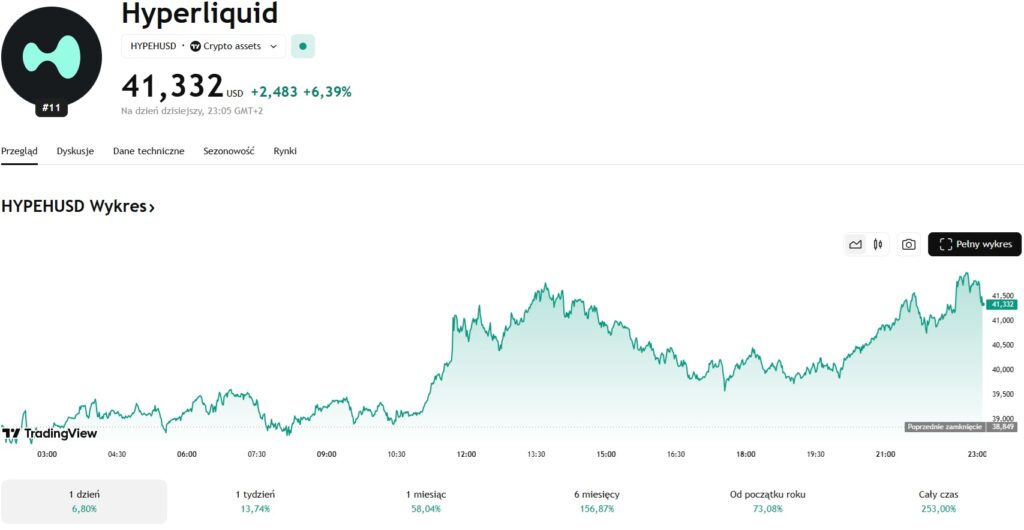This screenshot has width=1024, height=530.
Task: Open the HYPEHUSD Crypto assets dropdown
Action: click(204, 46)
